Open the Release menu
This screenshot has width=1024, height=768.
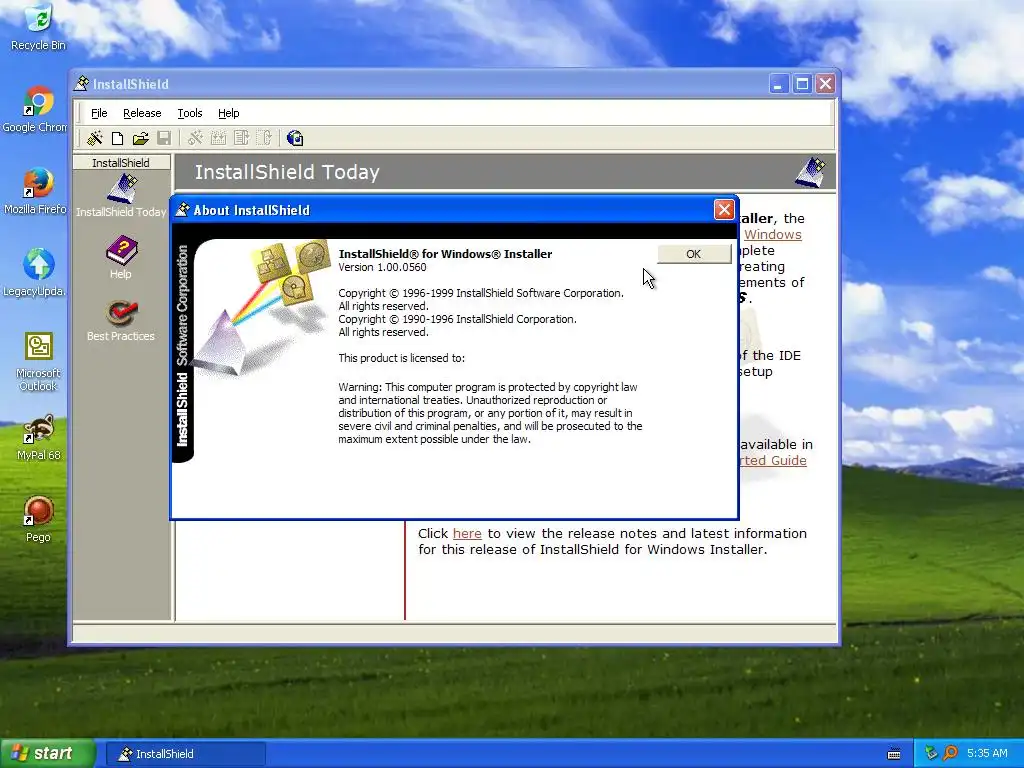pyautogui.click(x=142, y=113)
